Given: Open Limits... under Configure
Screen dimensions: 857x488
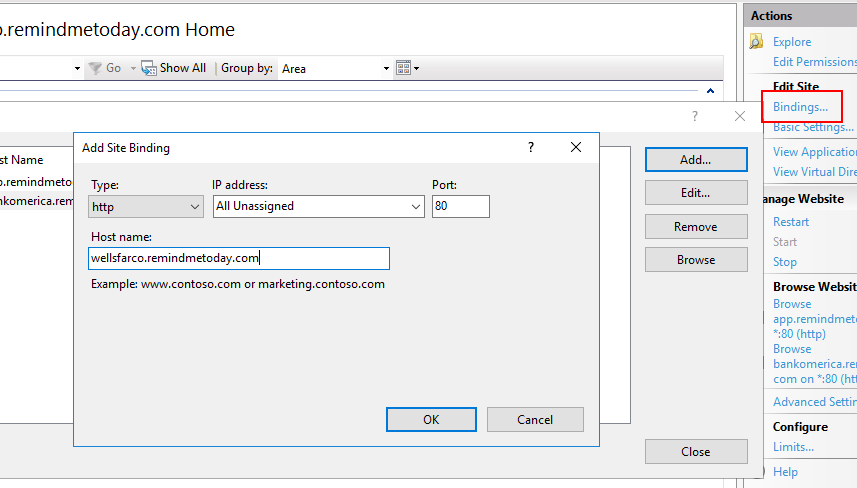Looking at the screenshot, I should [793, 447].
